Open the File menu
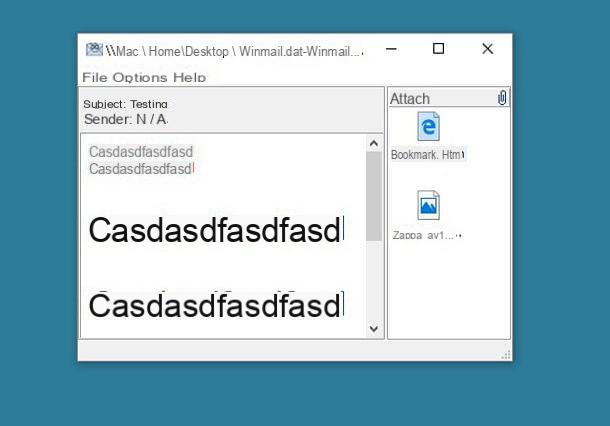The width and height of the screenshot is (610, 426). coord(95,77)
